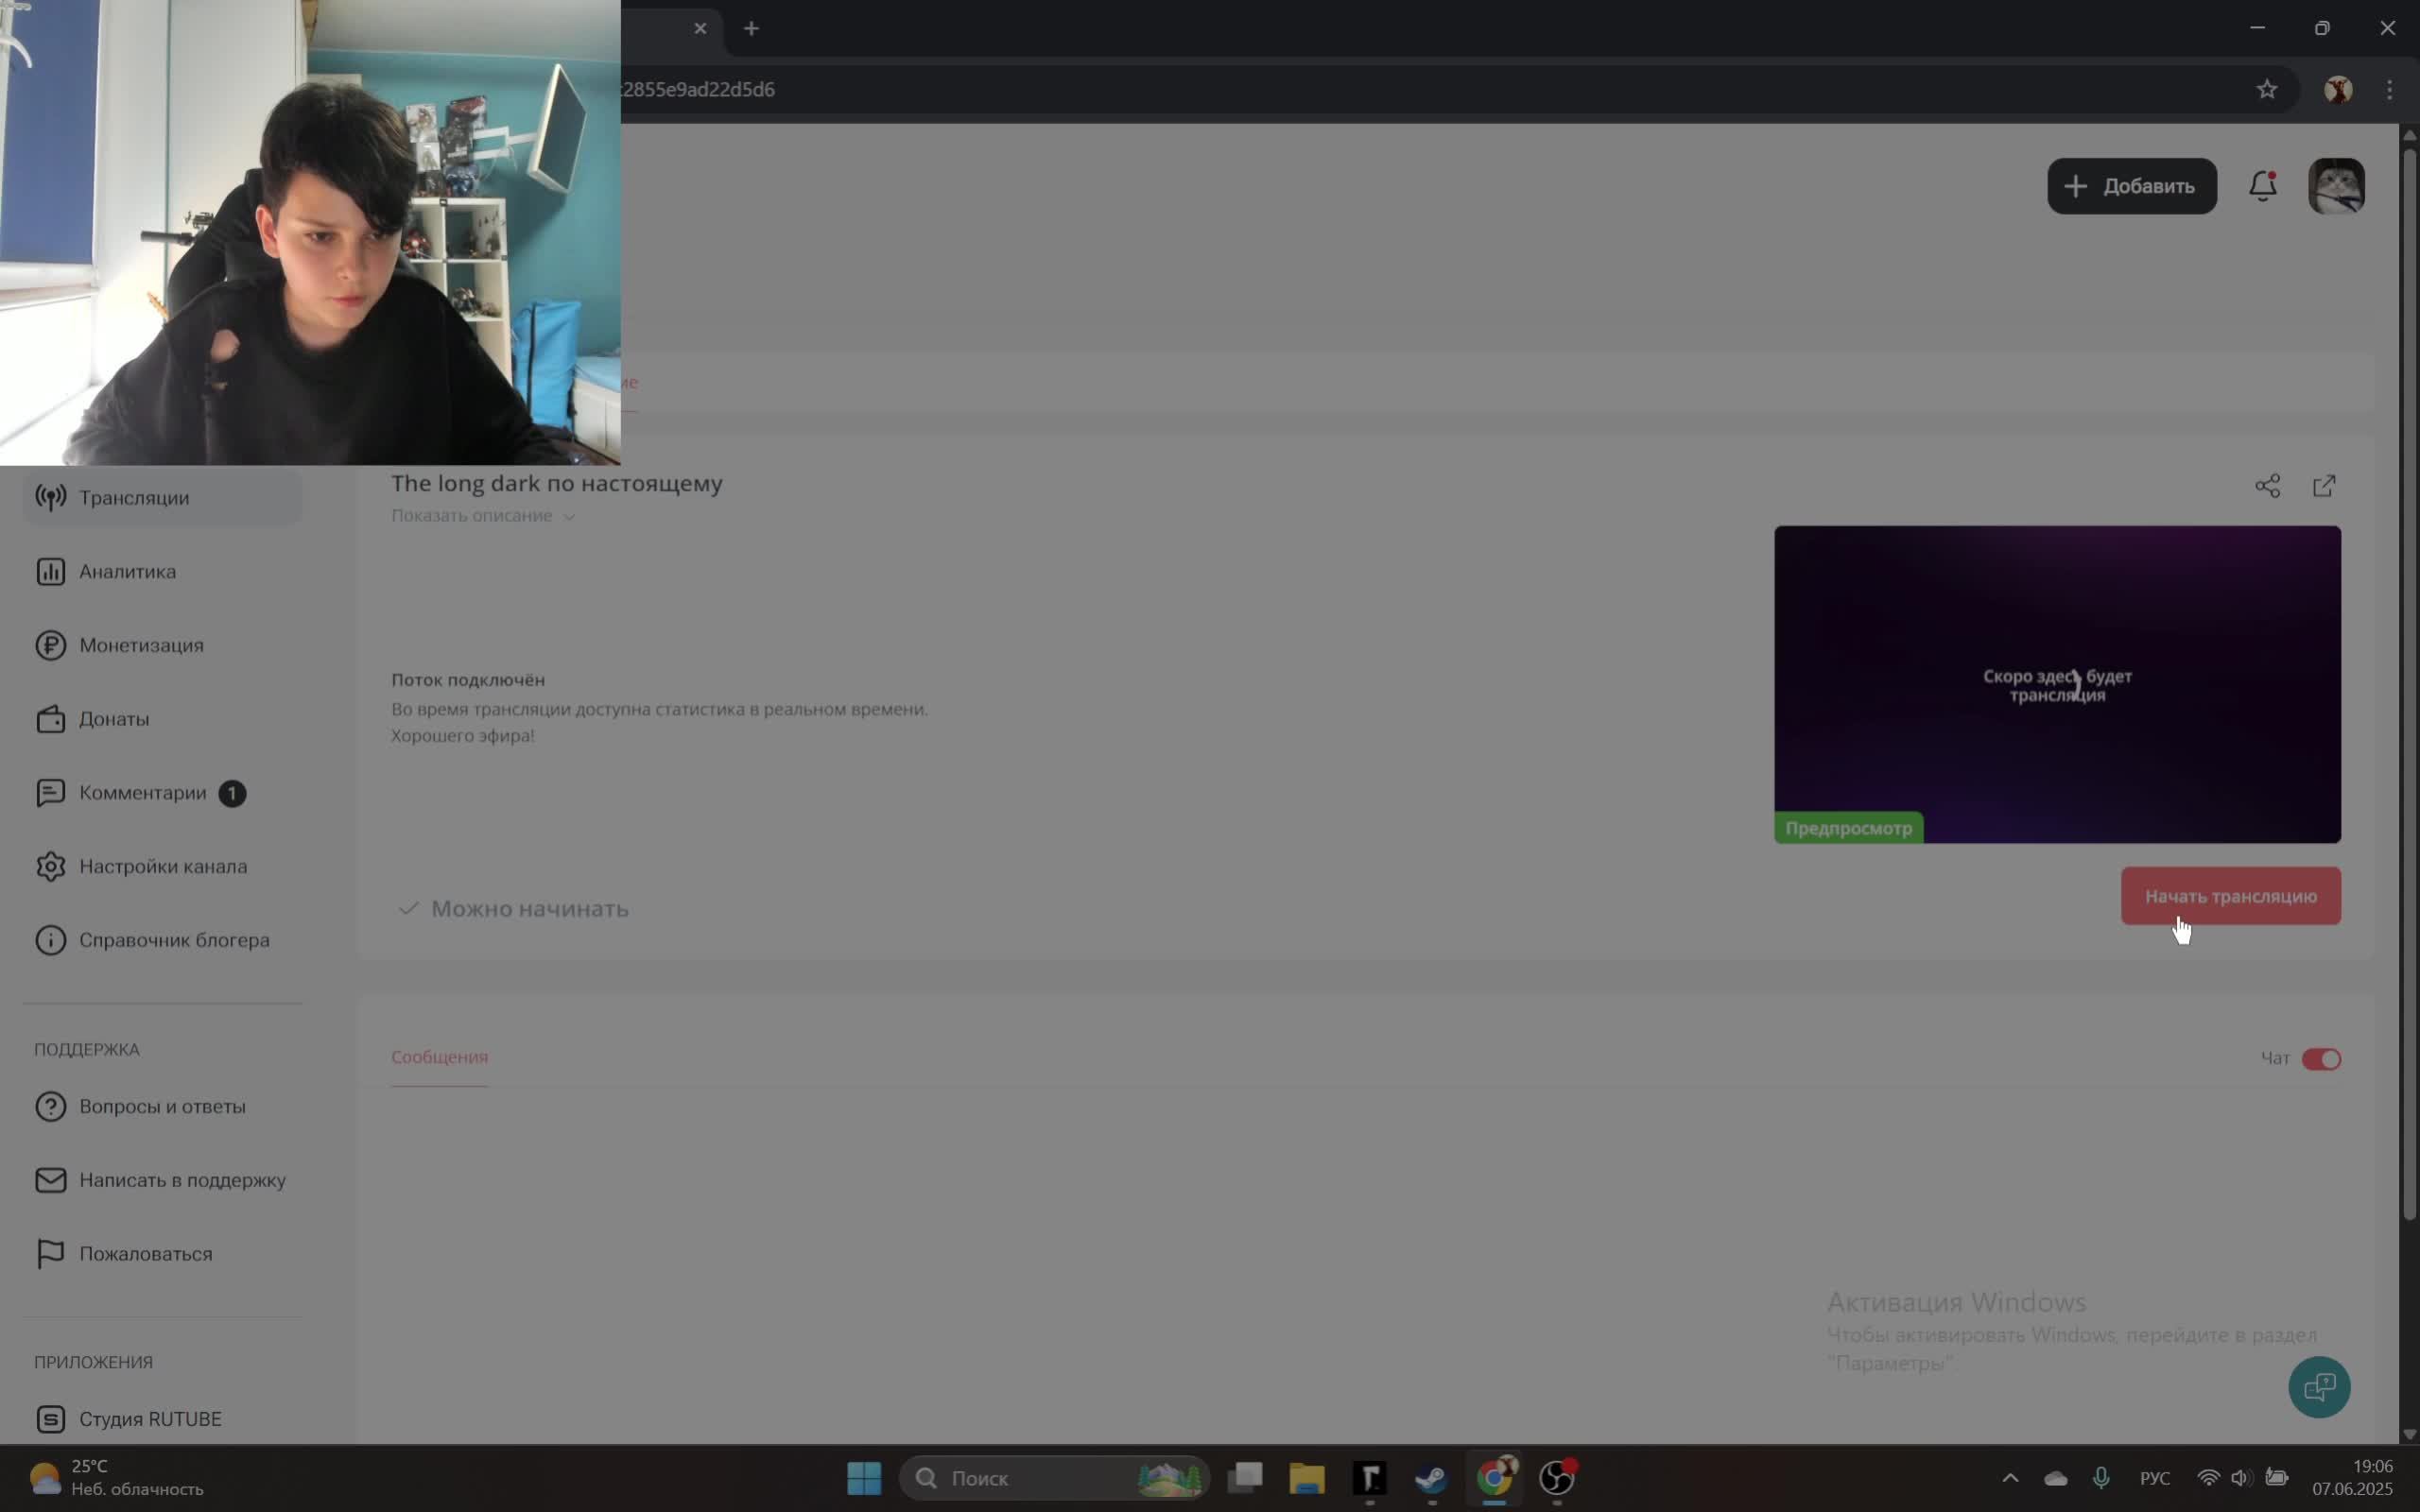Click the Донаты wallet icon

coord(50,719)
